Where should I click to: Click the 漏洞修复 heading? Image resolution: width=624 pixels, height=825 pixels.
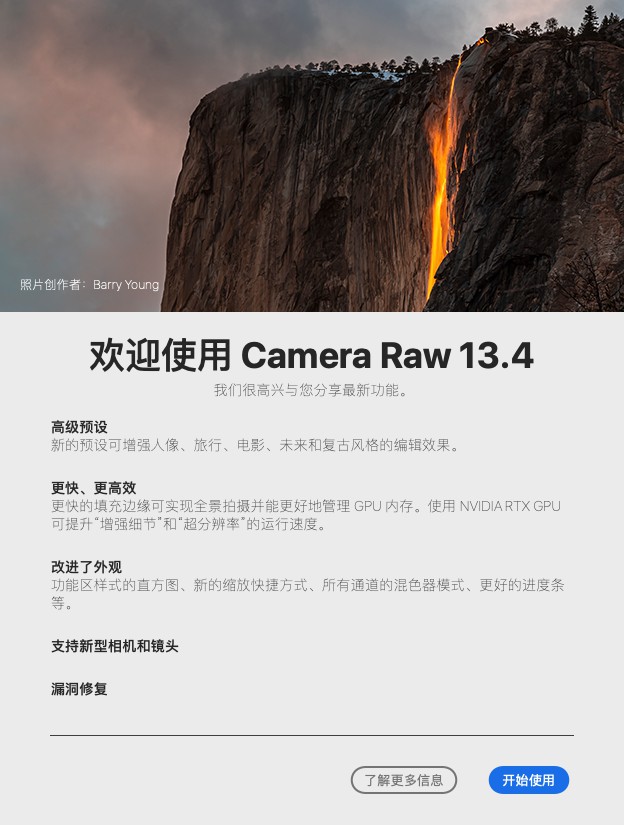coord(79,689)
